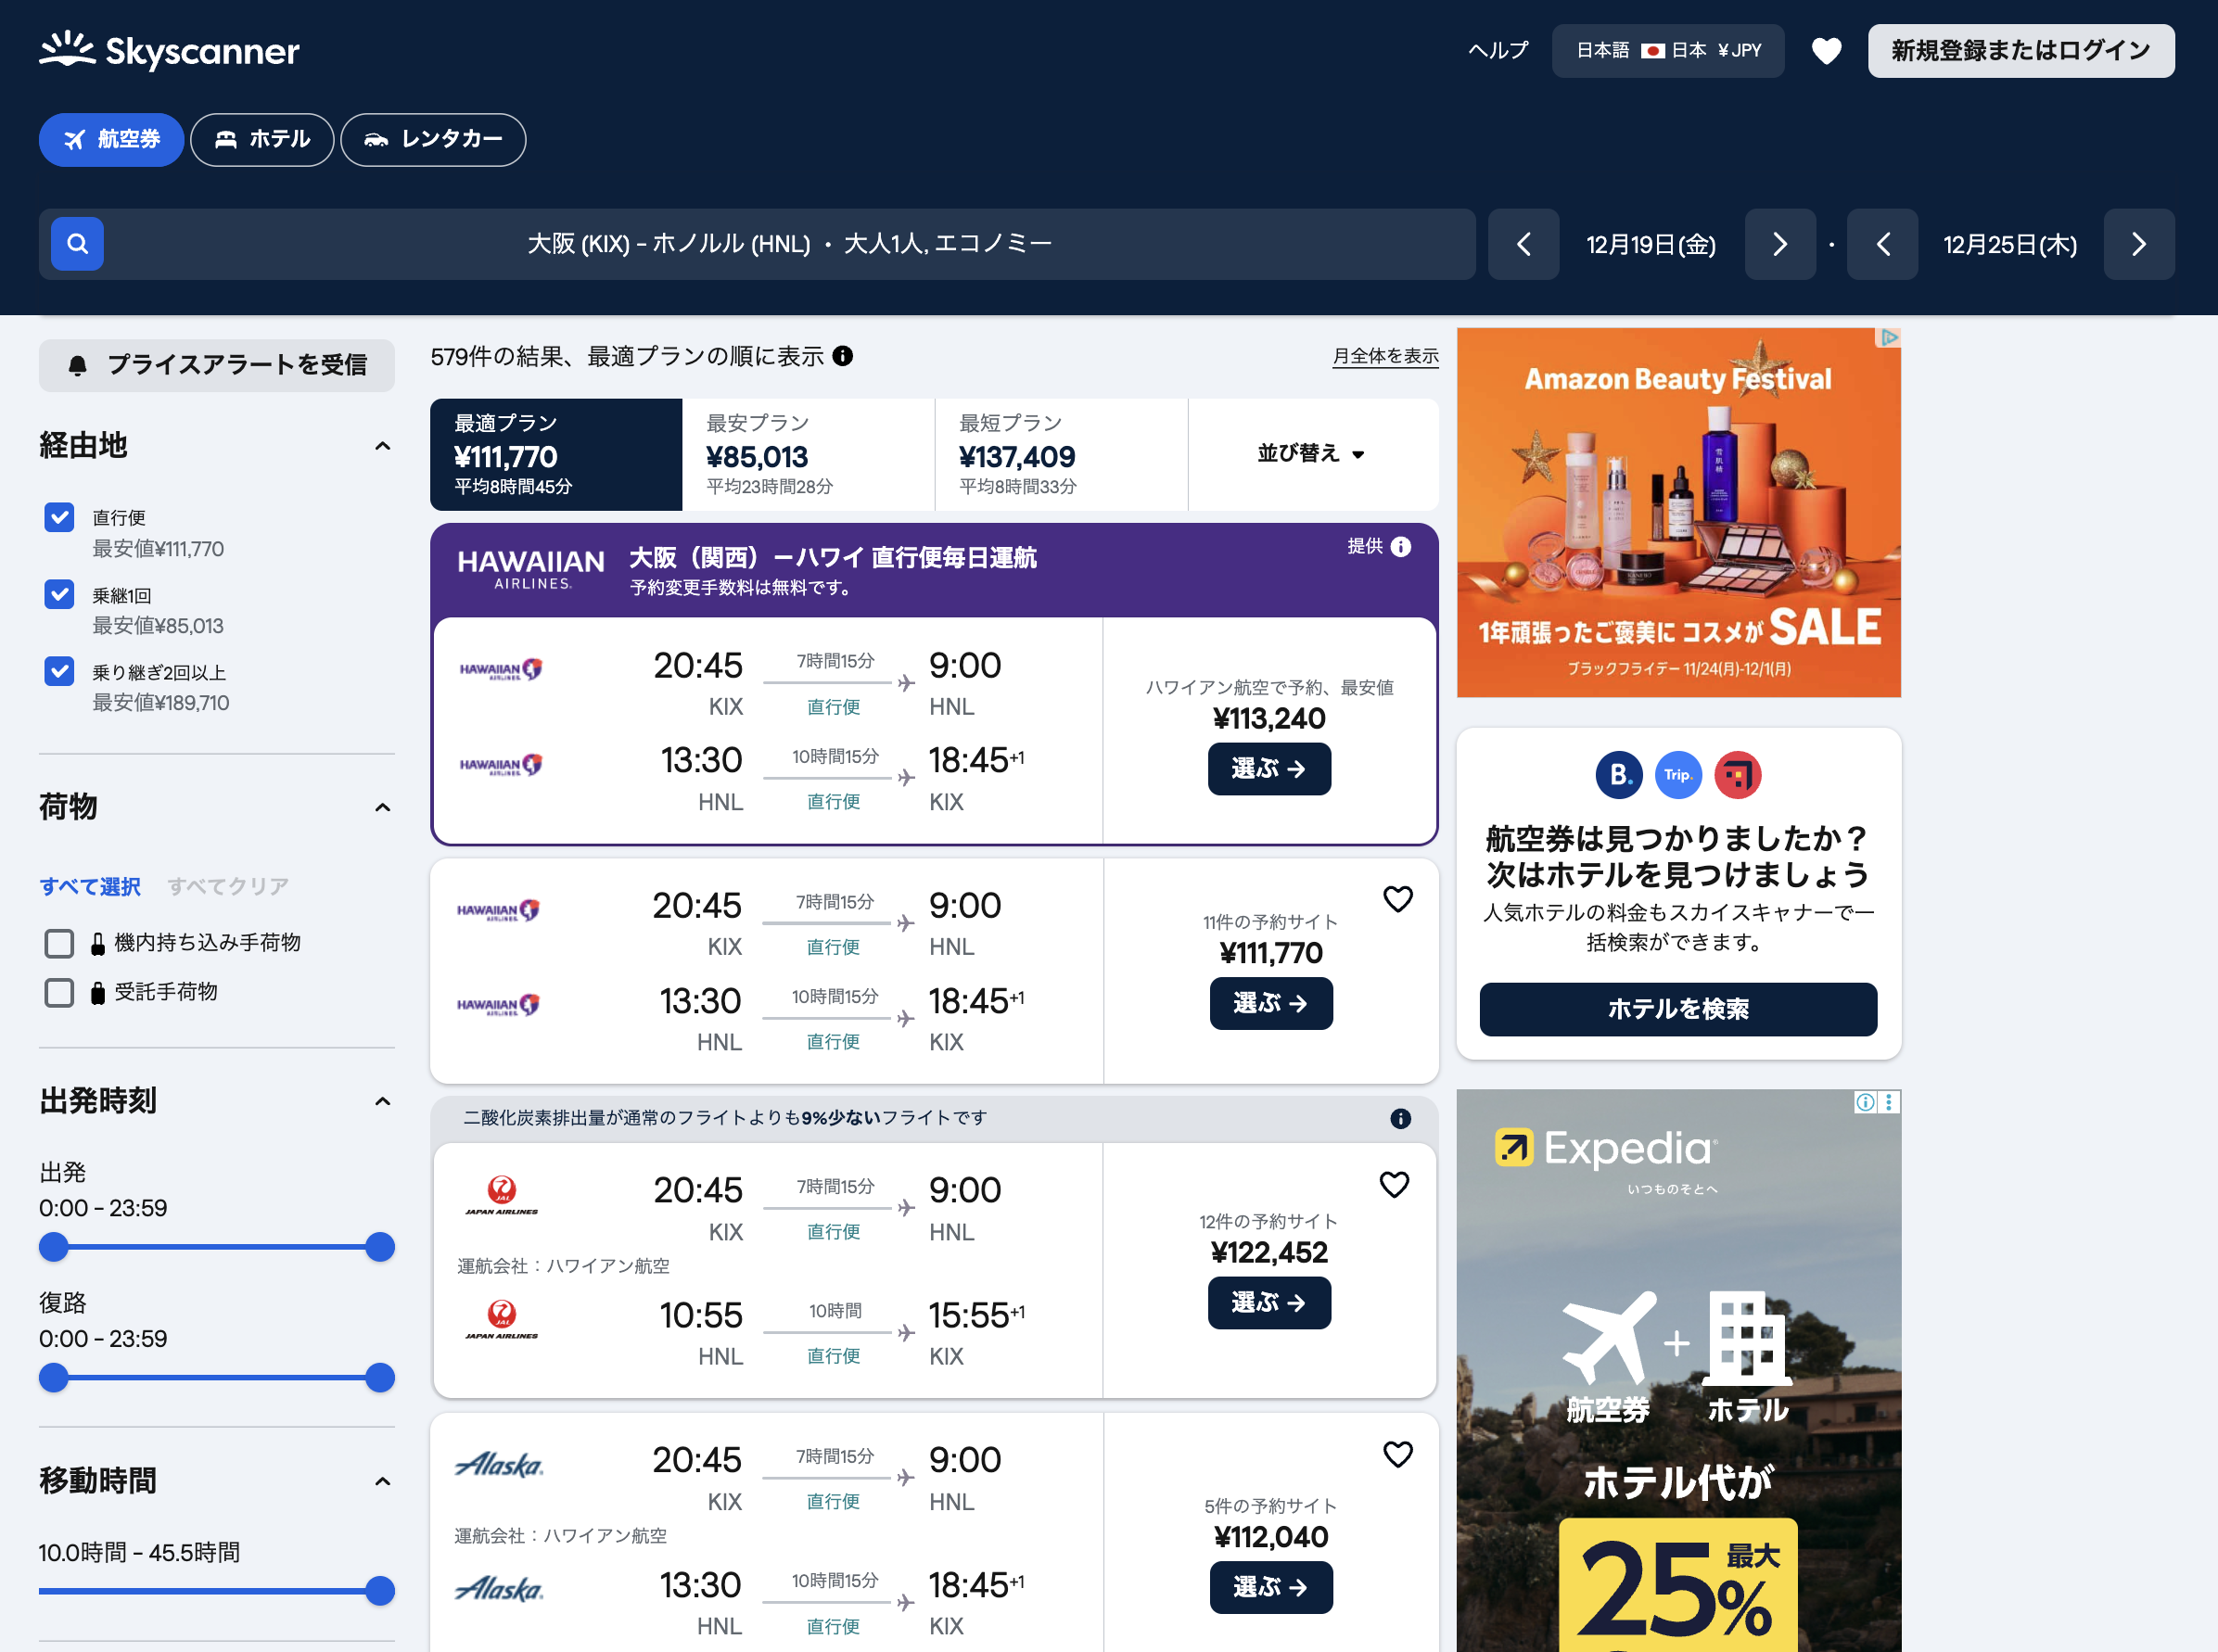Click the CO2 emissions info icon
2218x1652 pixels.
pos(1400,1118)
